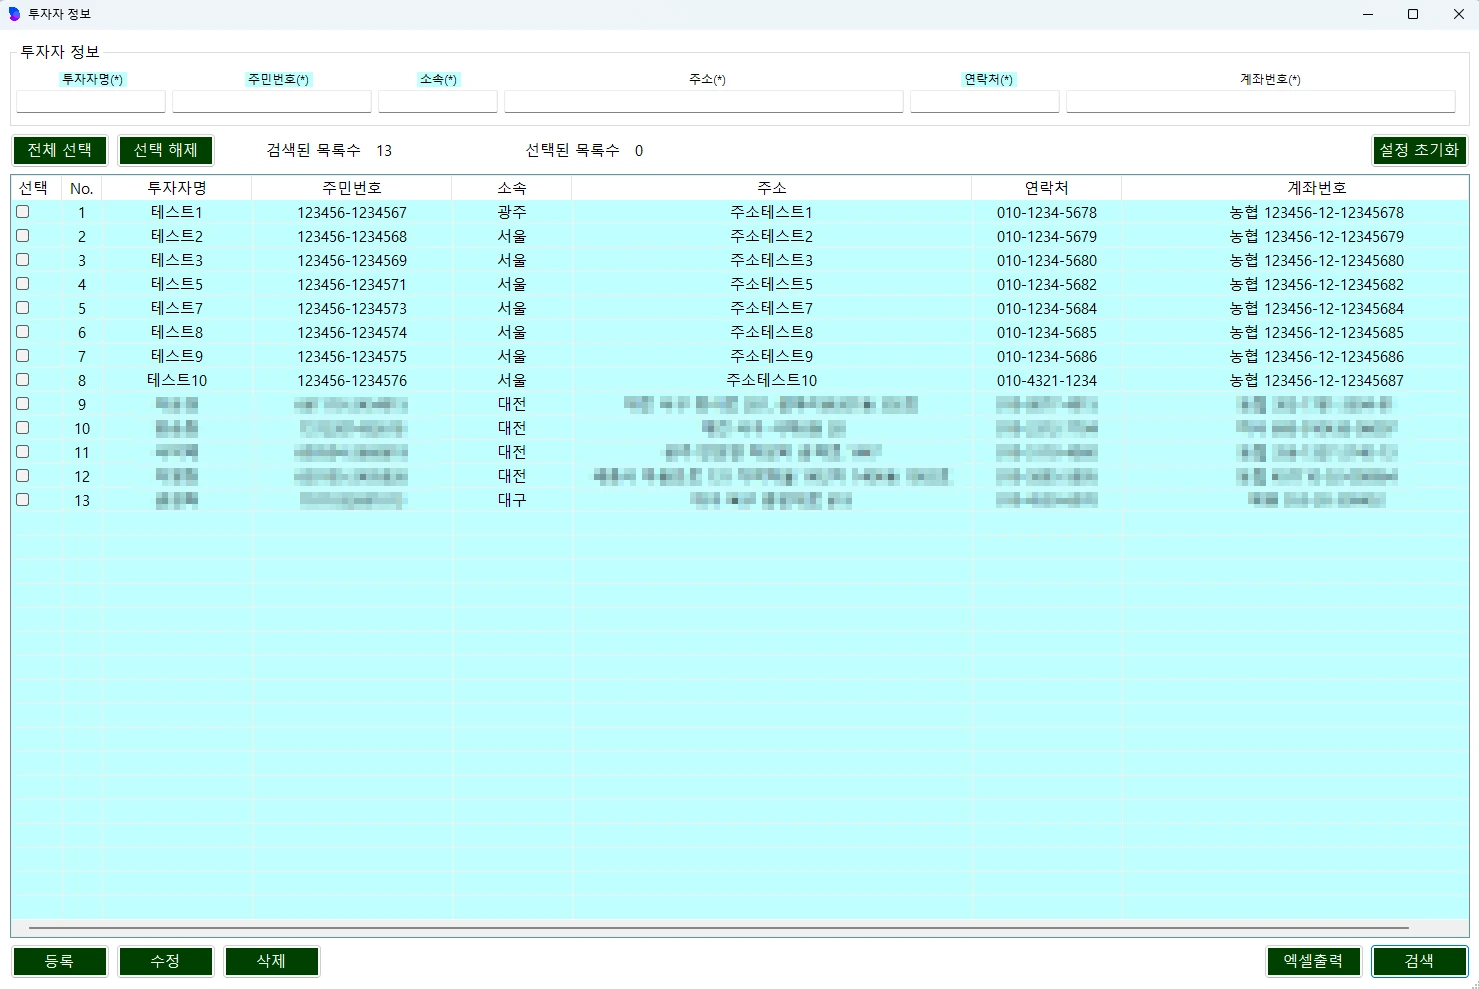Viewport: 1479px width, 989px height.
Task: Click the 선택 해제 button
Action: coord(166,150)
